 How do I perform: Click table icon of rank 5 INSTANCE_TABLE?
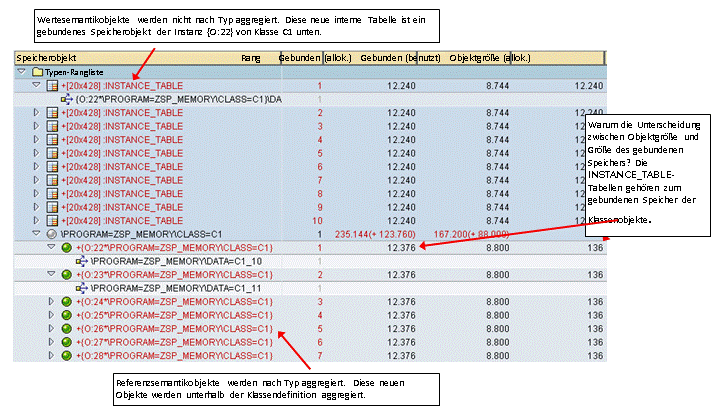[x=52, y=153]
